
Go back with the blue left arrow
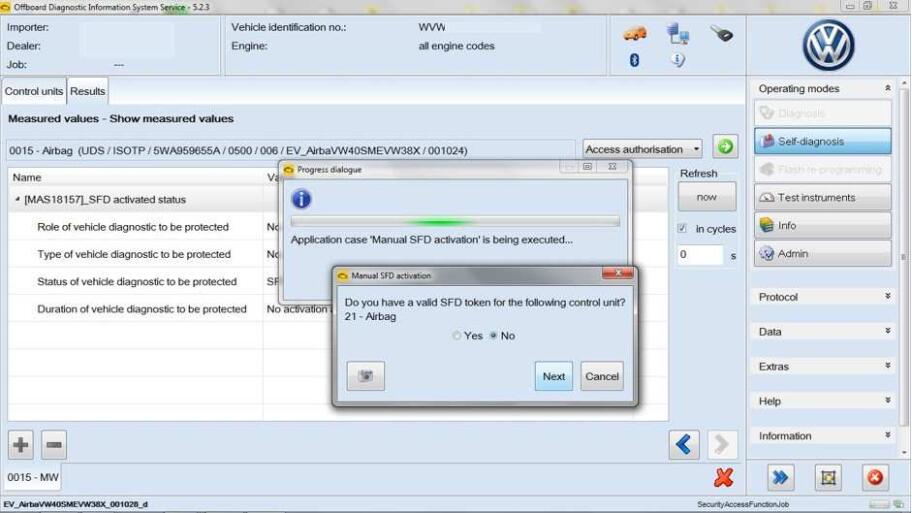pyautogui.click(x=684, y=445)
